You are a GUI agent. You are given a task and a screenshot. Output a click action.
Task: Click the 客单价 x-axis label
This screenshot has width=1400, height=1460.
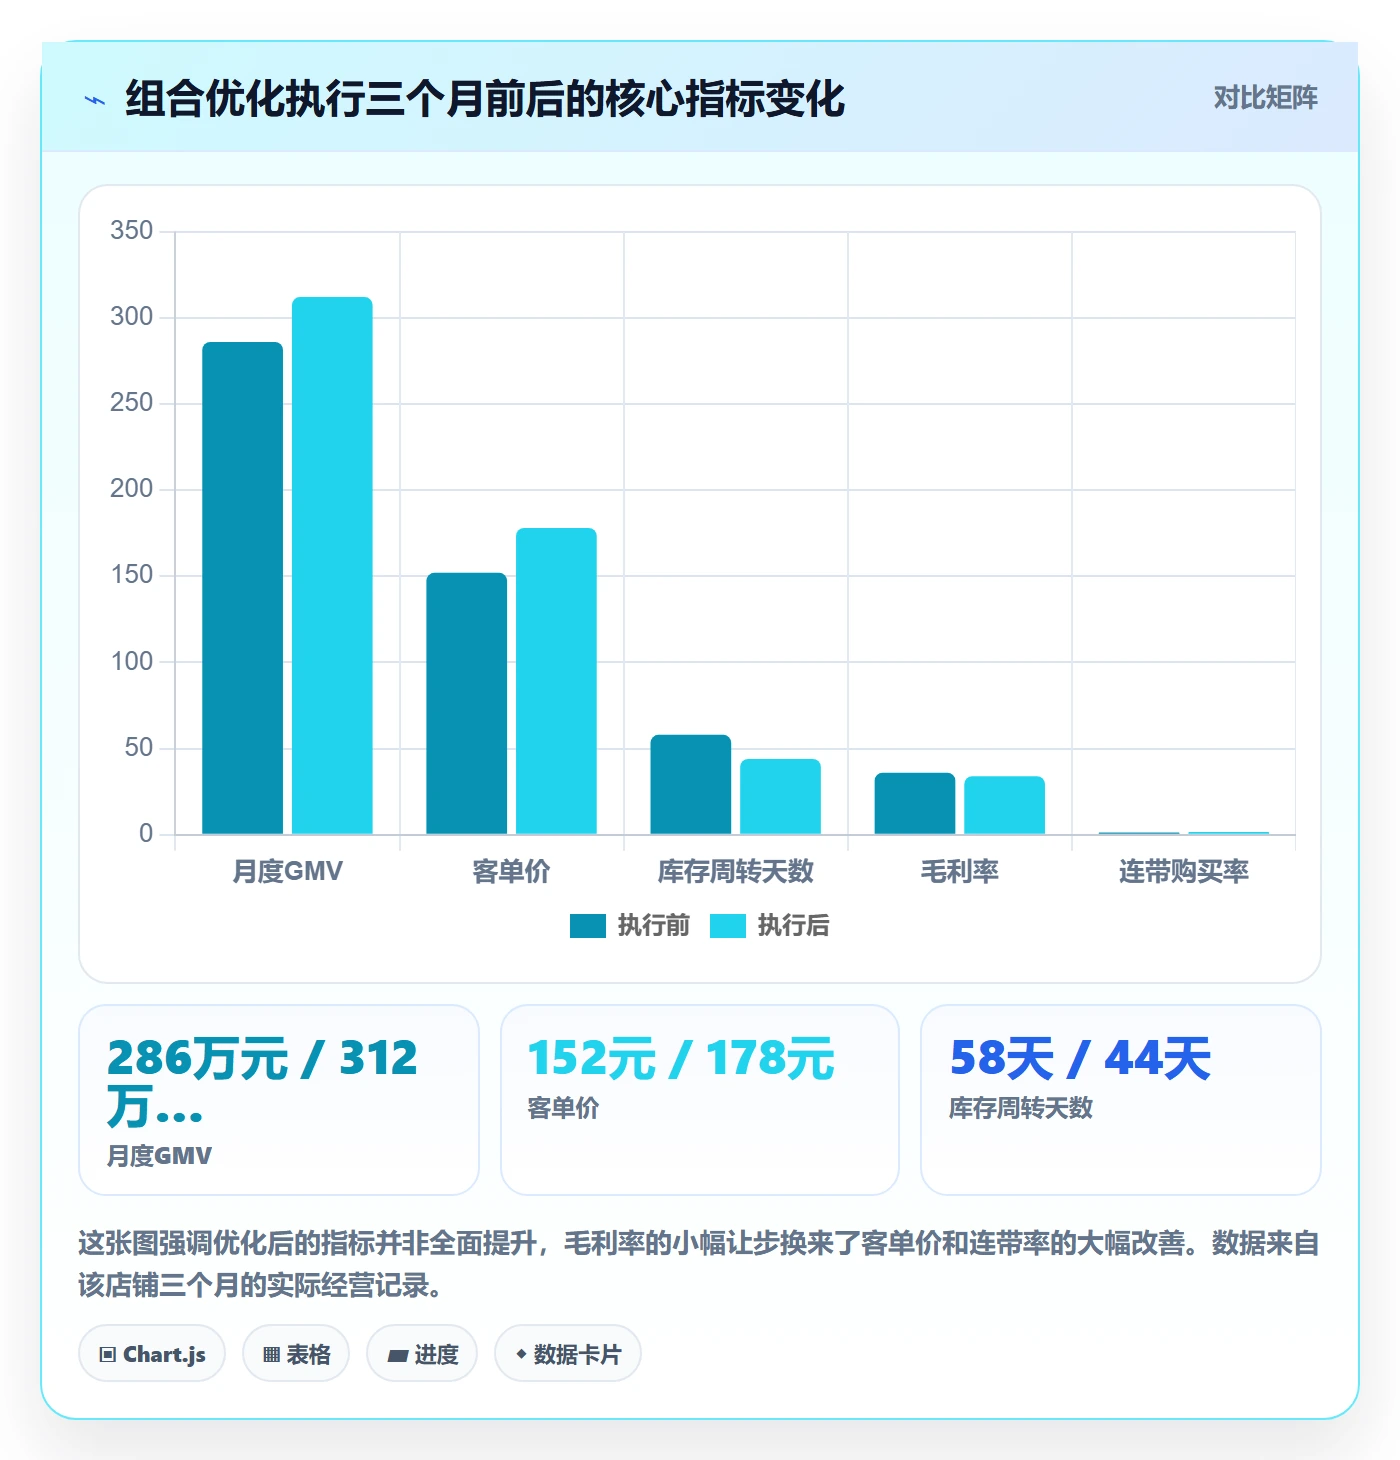[512, 871]
